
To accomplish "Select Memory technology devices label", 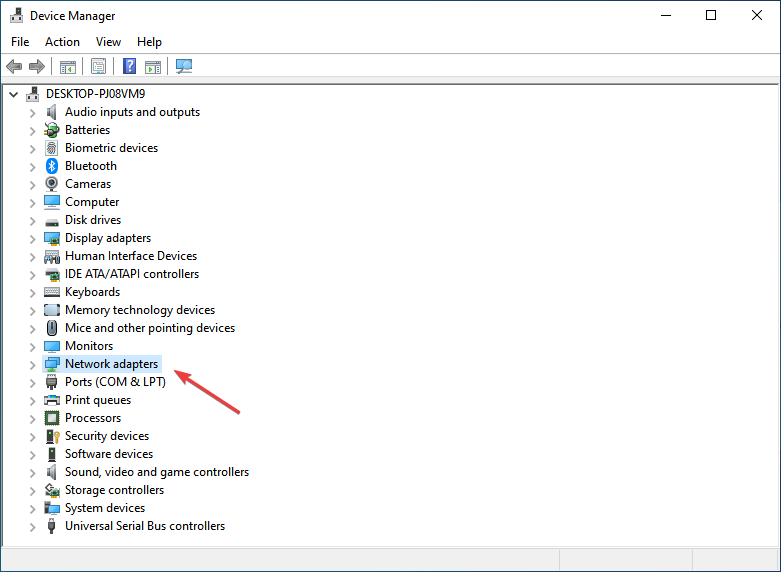I will pyautogui.click(x=140, y=310).
